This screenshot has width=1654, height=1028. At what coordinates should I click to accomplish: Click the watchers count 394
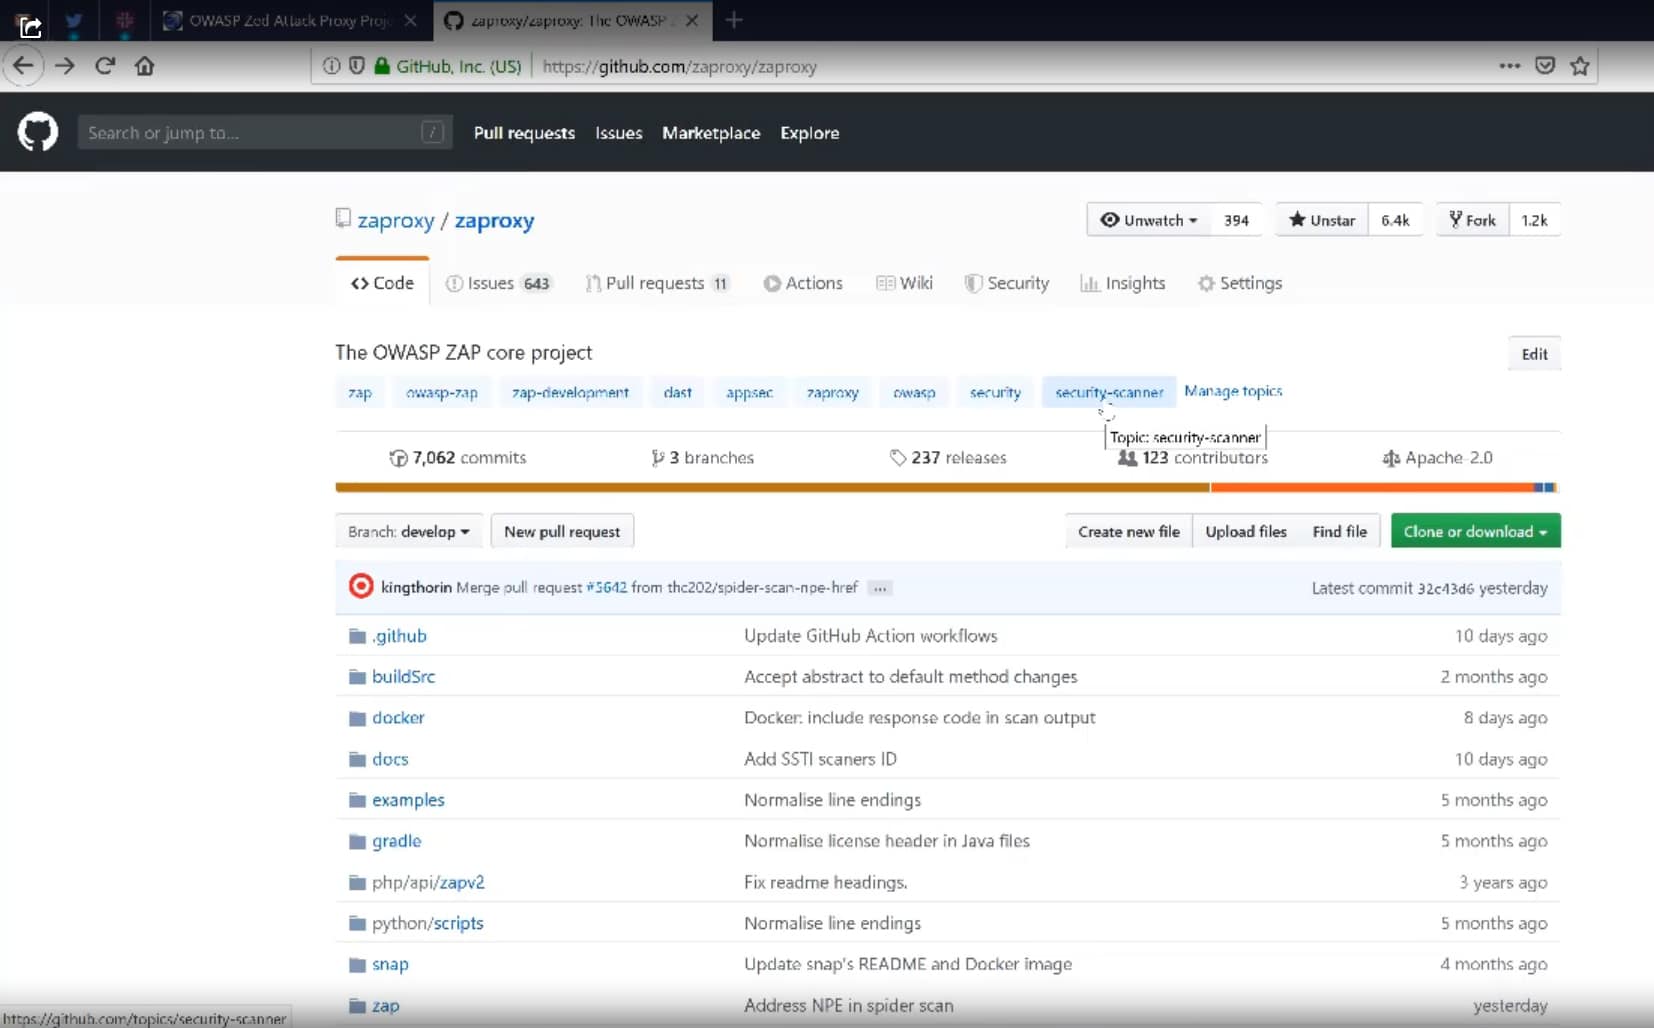[x=1236, y=220]
